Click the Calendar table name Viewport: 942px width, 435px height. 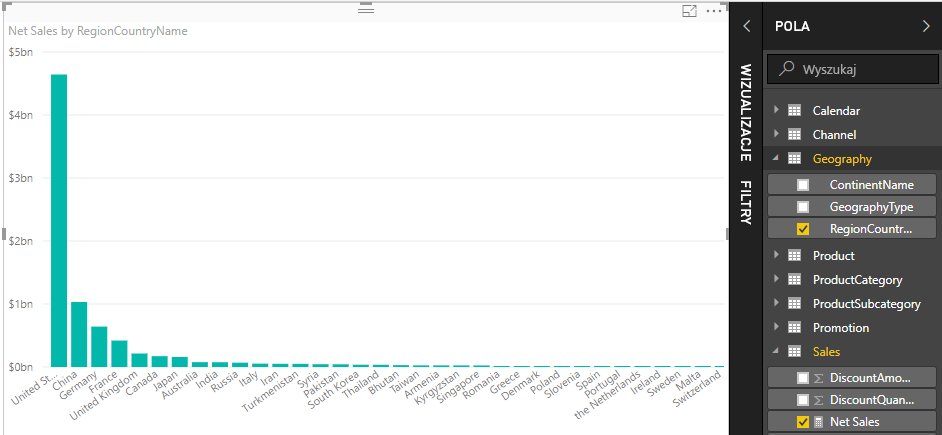836,111
